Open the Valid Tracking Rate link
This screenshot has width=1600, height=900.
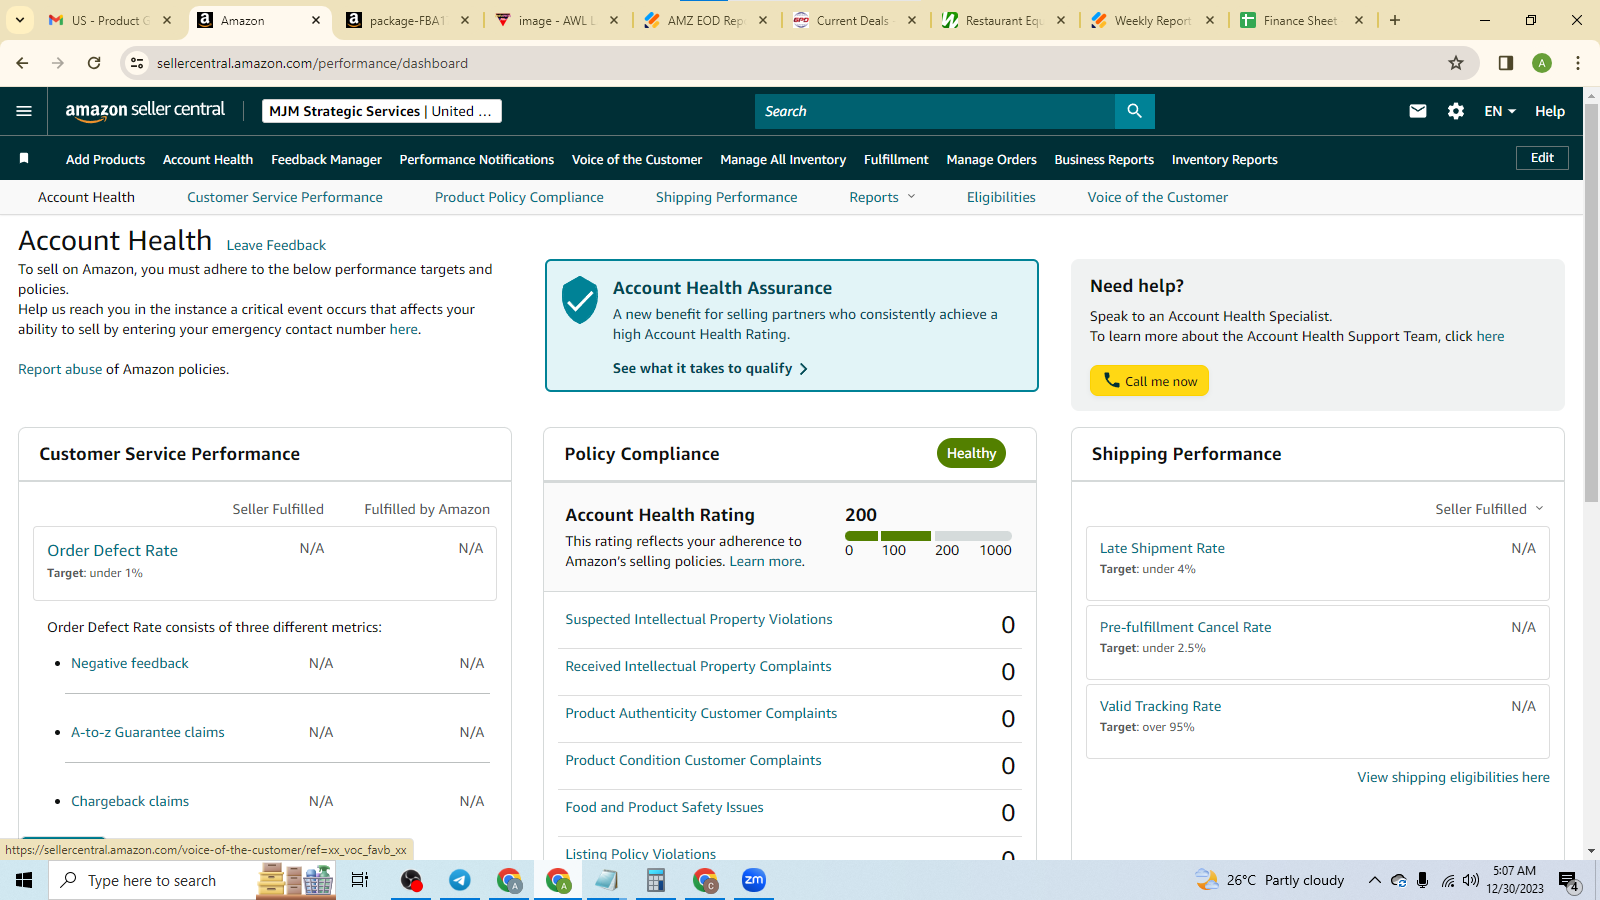1160,706
